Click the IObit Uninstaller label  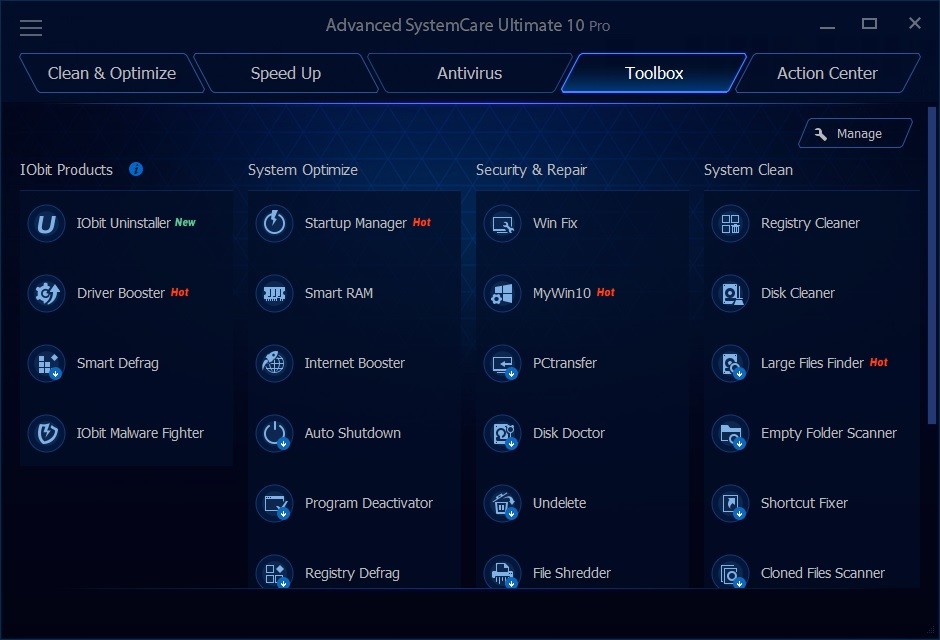[123, 224]
